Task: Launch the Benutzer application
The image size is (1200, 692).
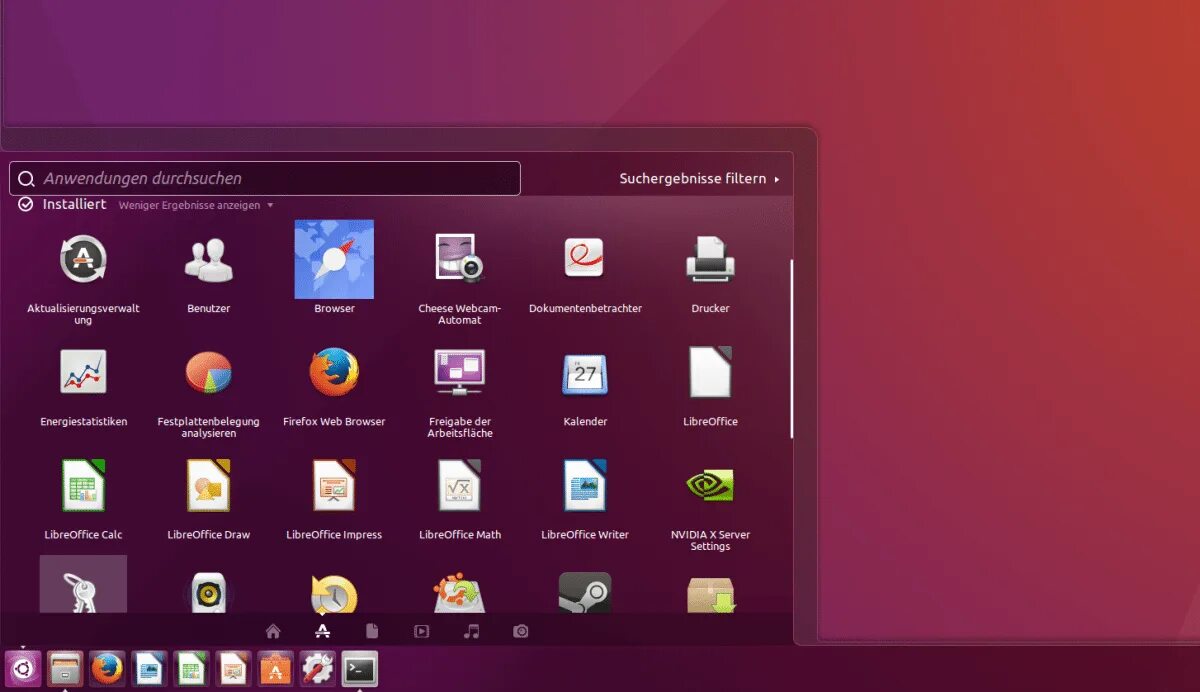Action: click(x=208, y=260)
